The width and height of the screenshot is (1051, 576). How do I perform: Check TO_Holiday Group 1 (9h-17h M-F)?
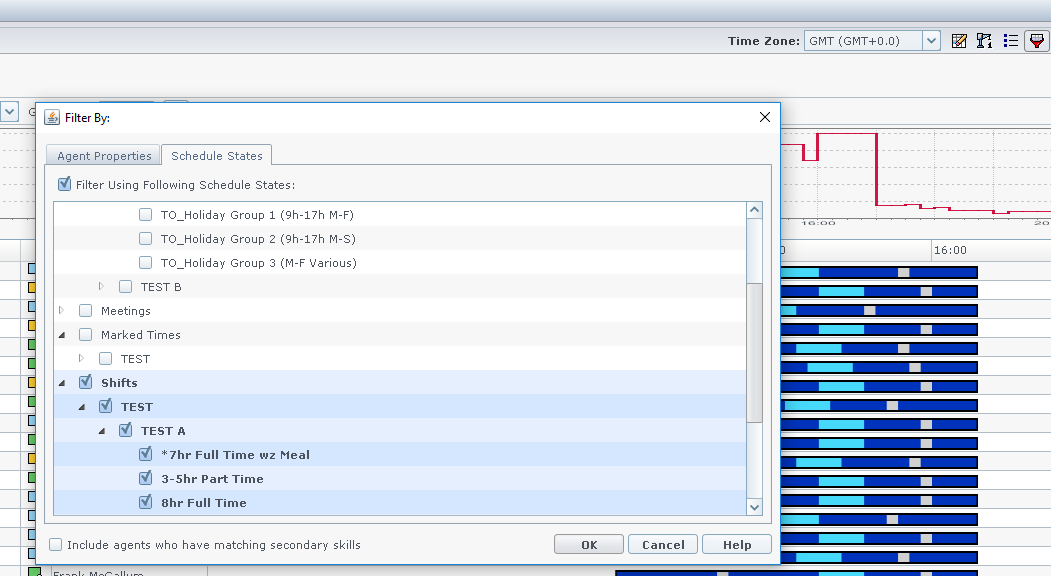tap(145, 215)
